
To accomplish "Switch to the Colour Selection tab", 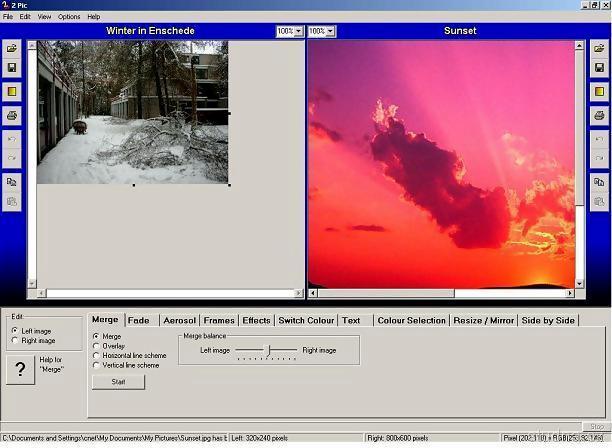I will [411, 320].
